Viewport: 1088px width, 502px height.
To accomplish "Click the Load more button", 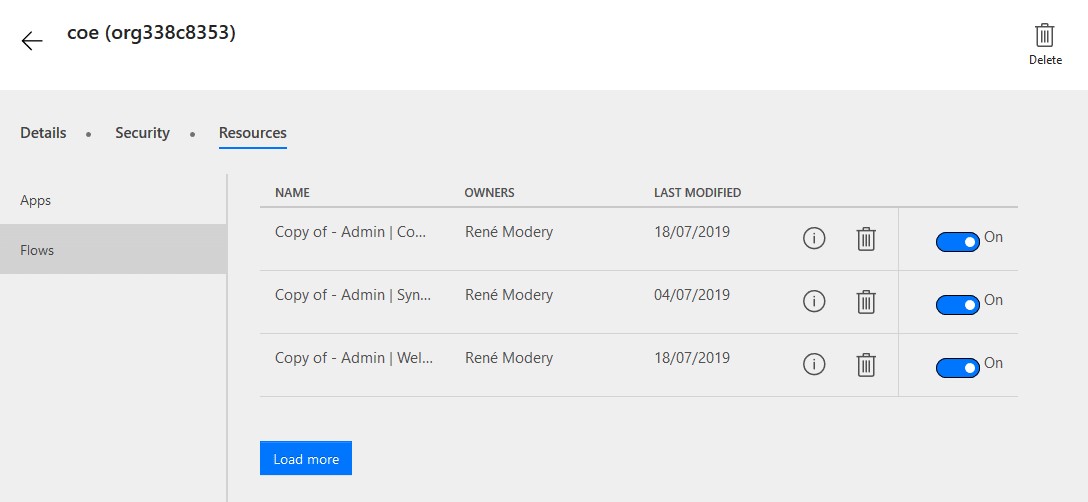I will pyautogui.click(x=306, y=458).
